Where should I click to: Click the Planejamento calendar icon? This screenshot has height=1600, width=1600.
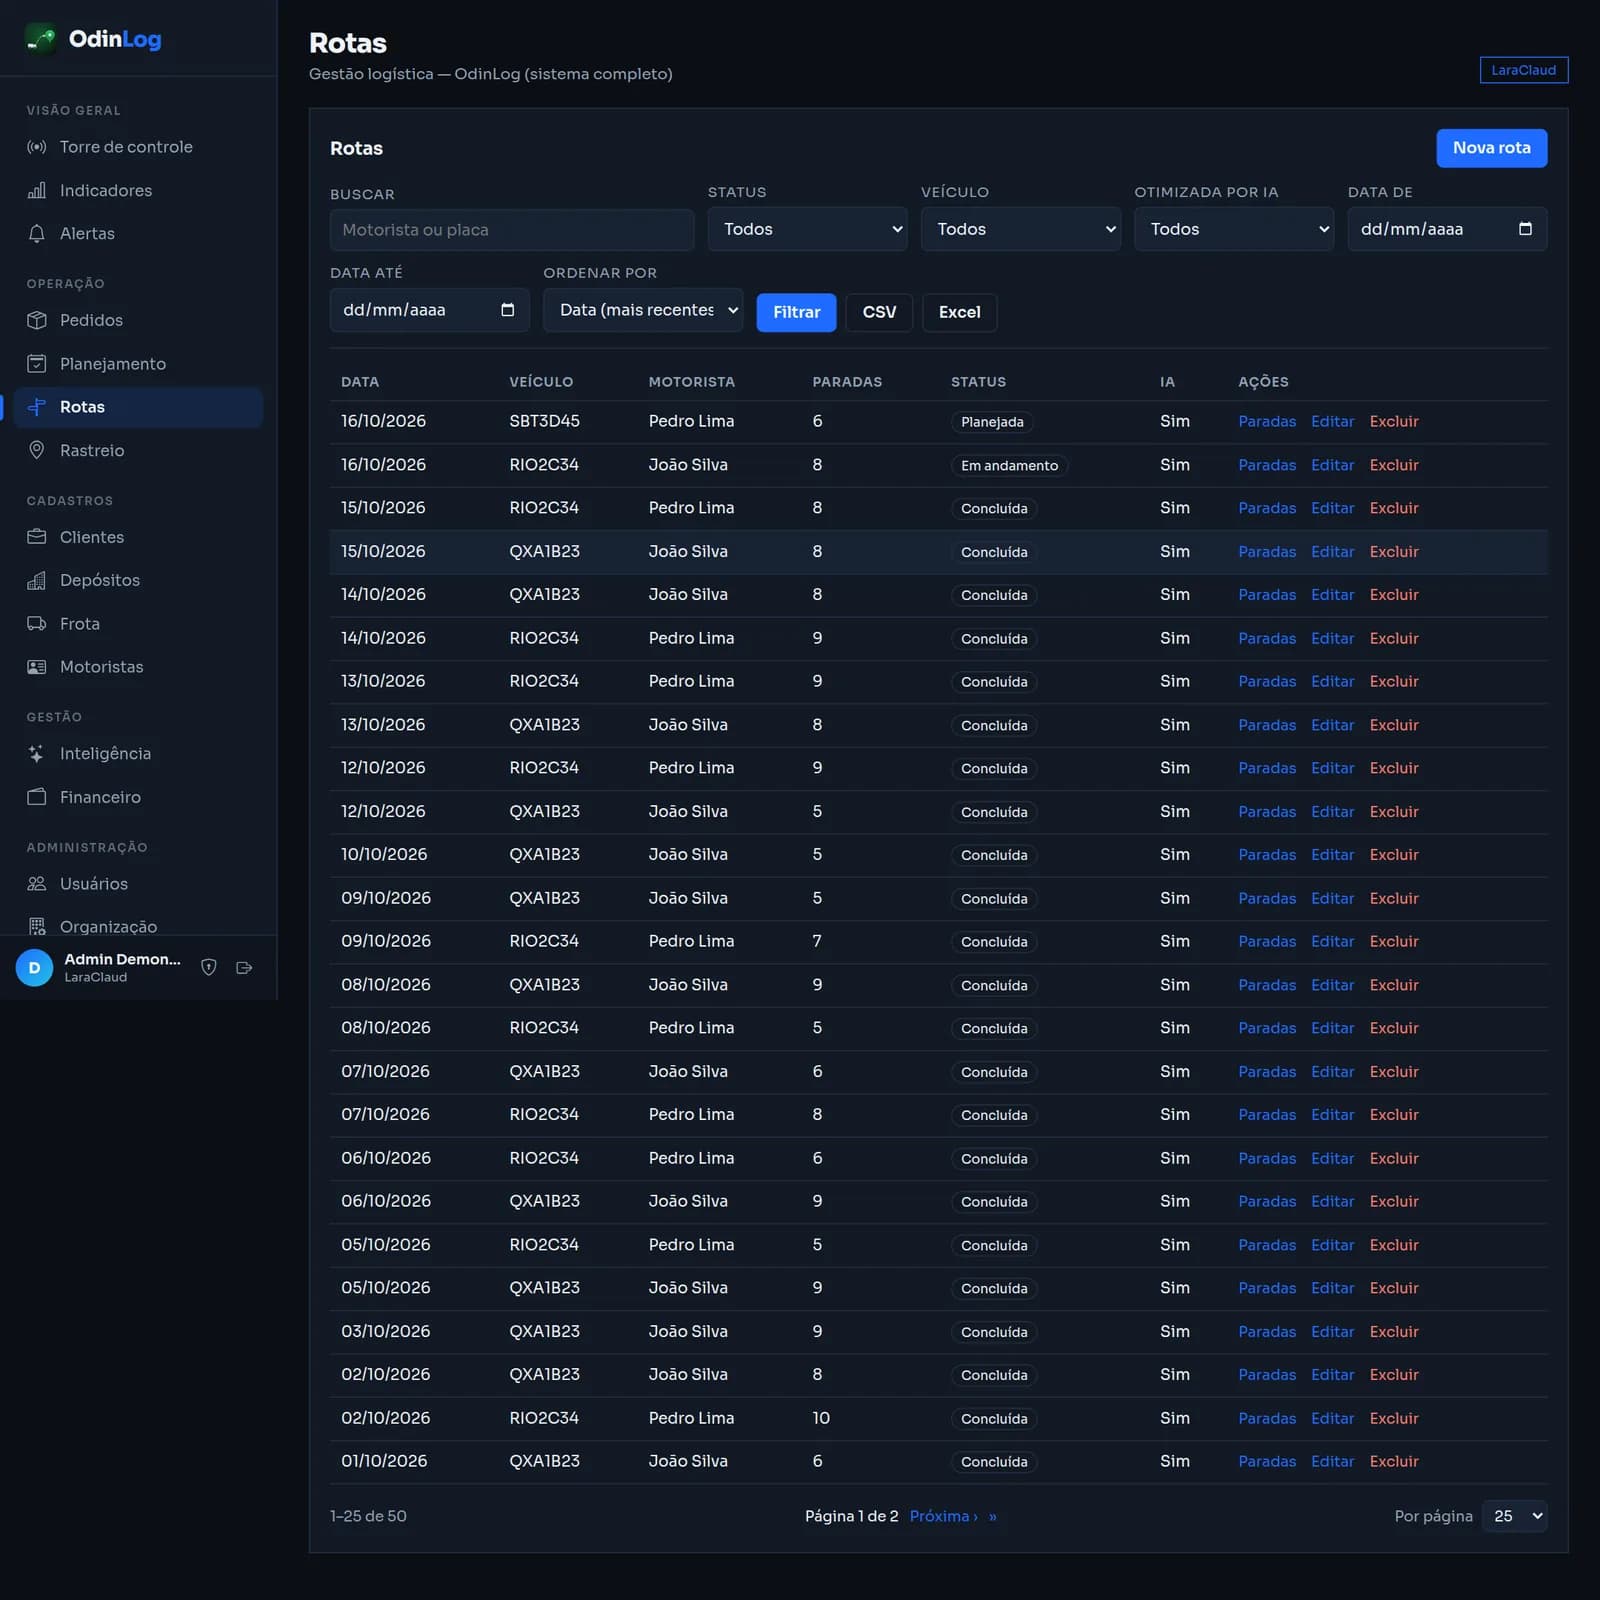coord(37,363)
